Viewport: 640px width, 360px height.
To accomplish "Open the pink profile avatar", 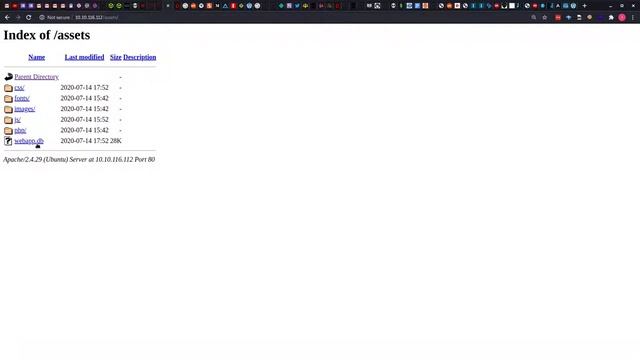I will [622, 18].
